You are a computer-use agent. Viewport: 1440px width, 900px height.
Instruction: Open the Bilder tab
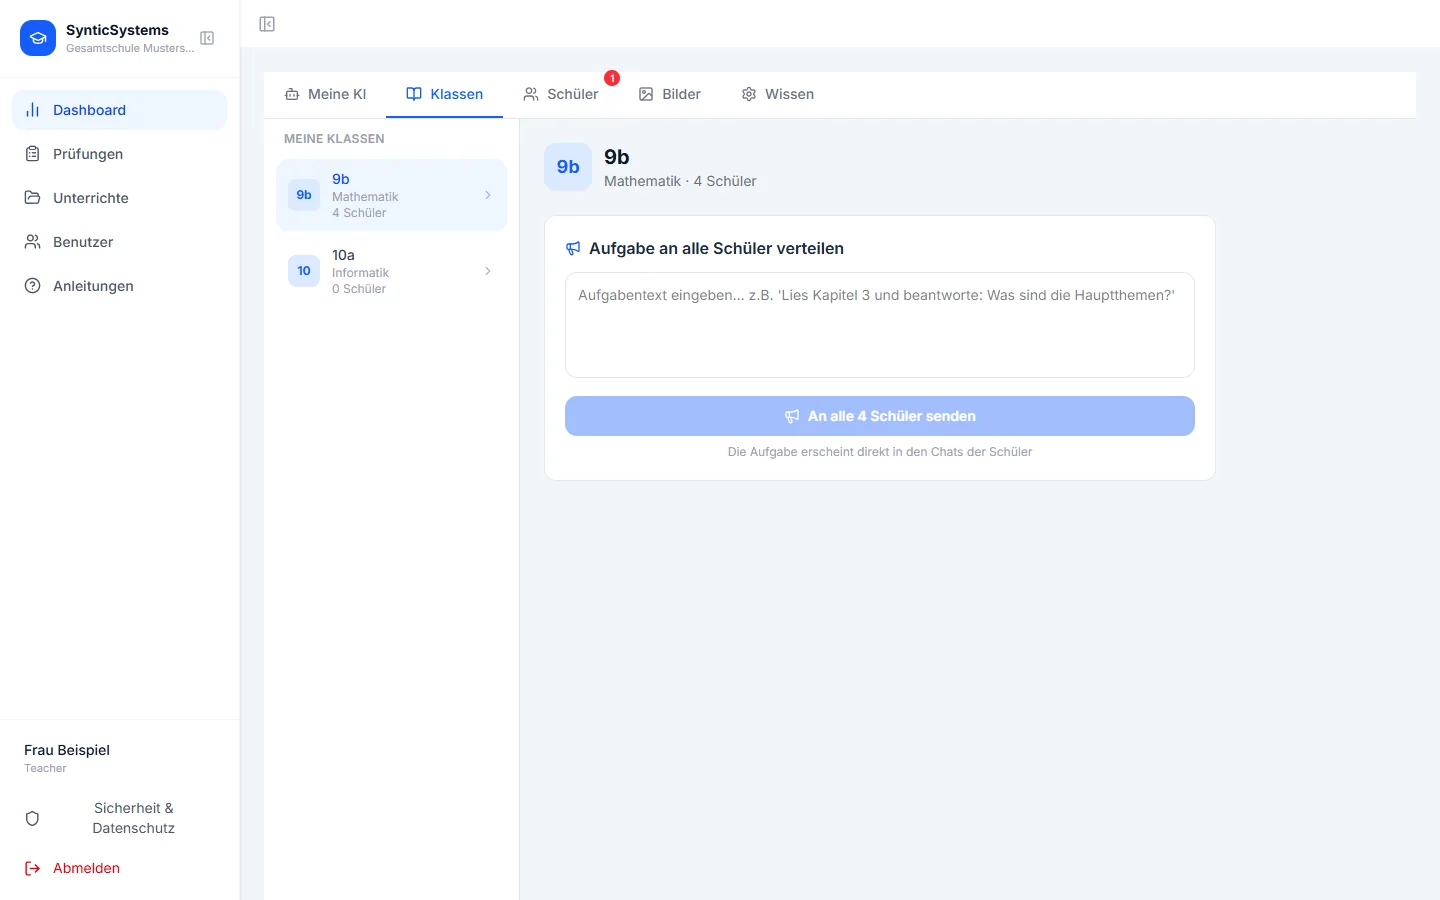click(x=669, y=94)
